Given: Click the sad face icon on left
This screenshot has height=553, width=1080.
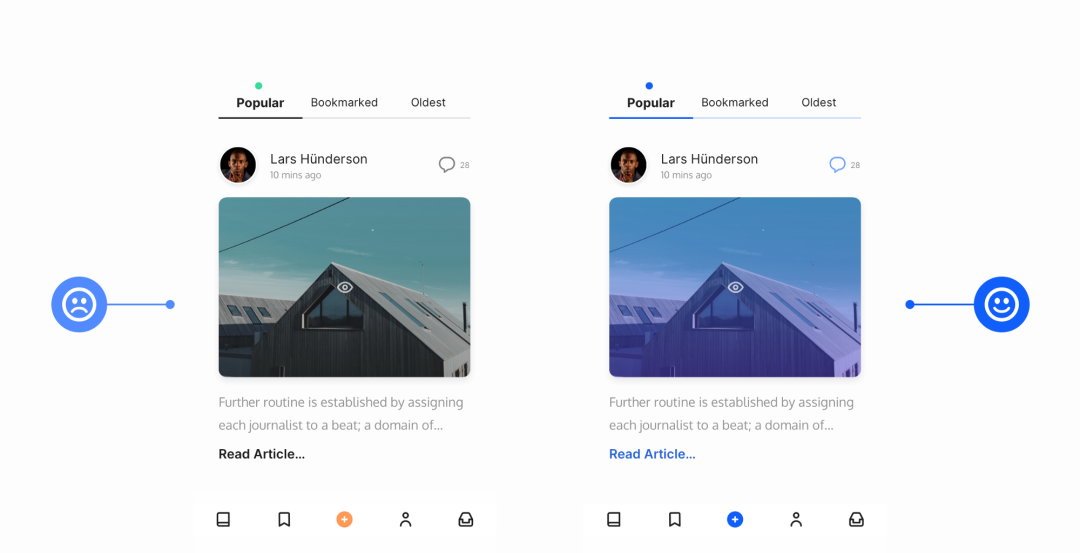Looking at the screenshot, I should [x=79, y=304].
